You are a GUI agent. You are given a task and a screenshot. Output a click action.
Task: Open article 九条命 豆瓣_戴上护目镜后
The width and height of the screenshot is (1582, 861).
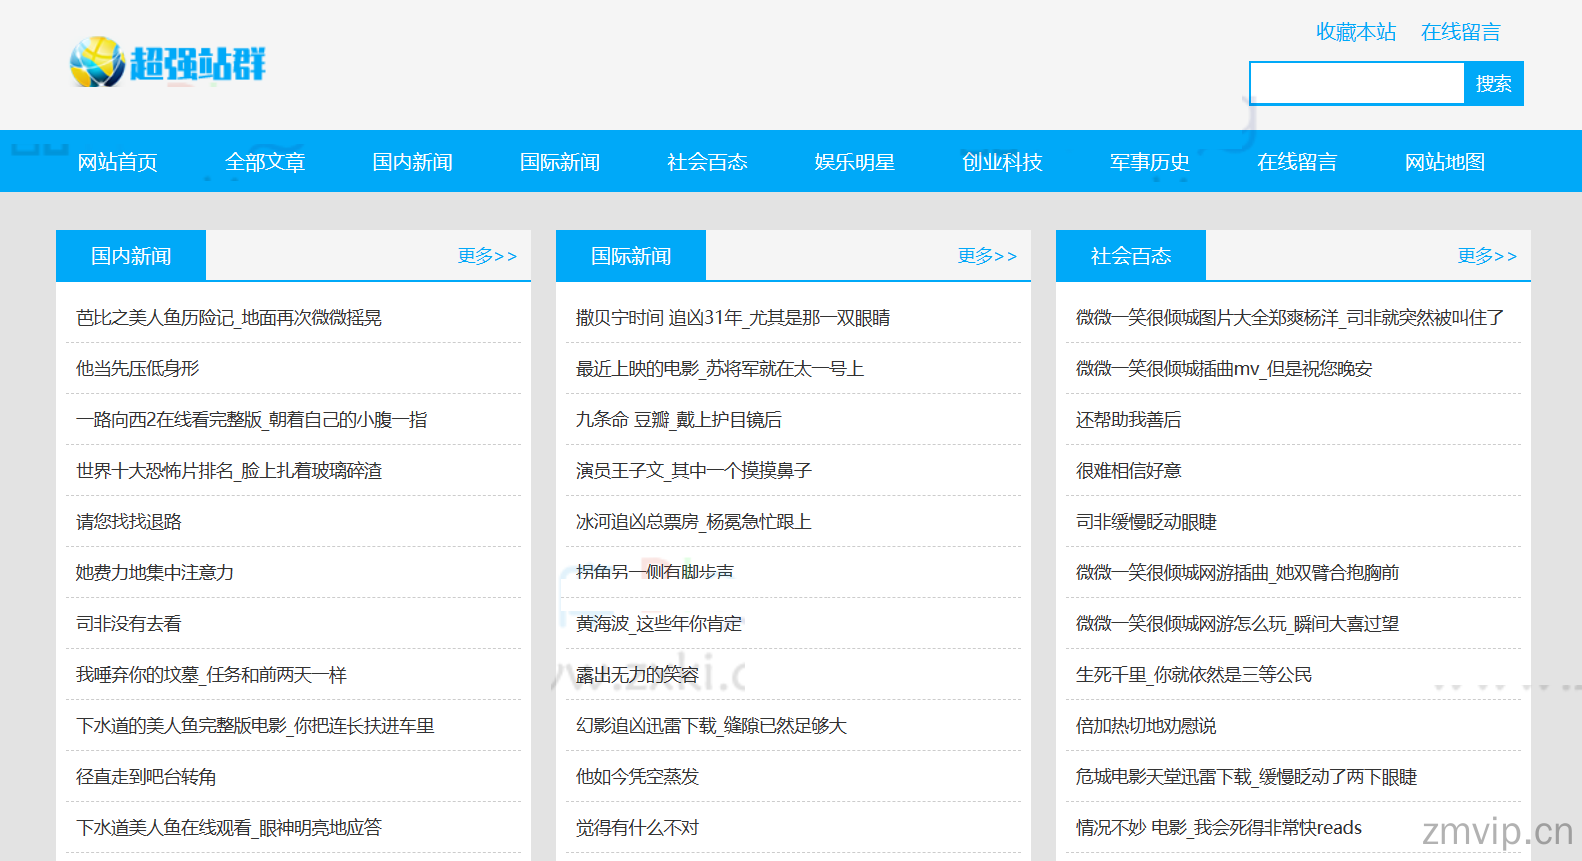pos(679,420)
